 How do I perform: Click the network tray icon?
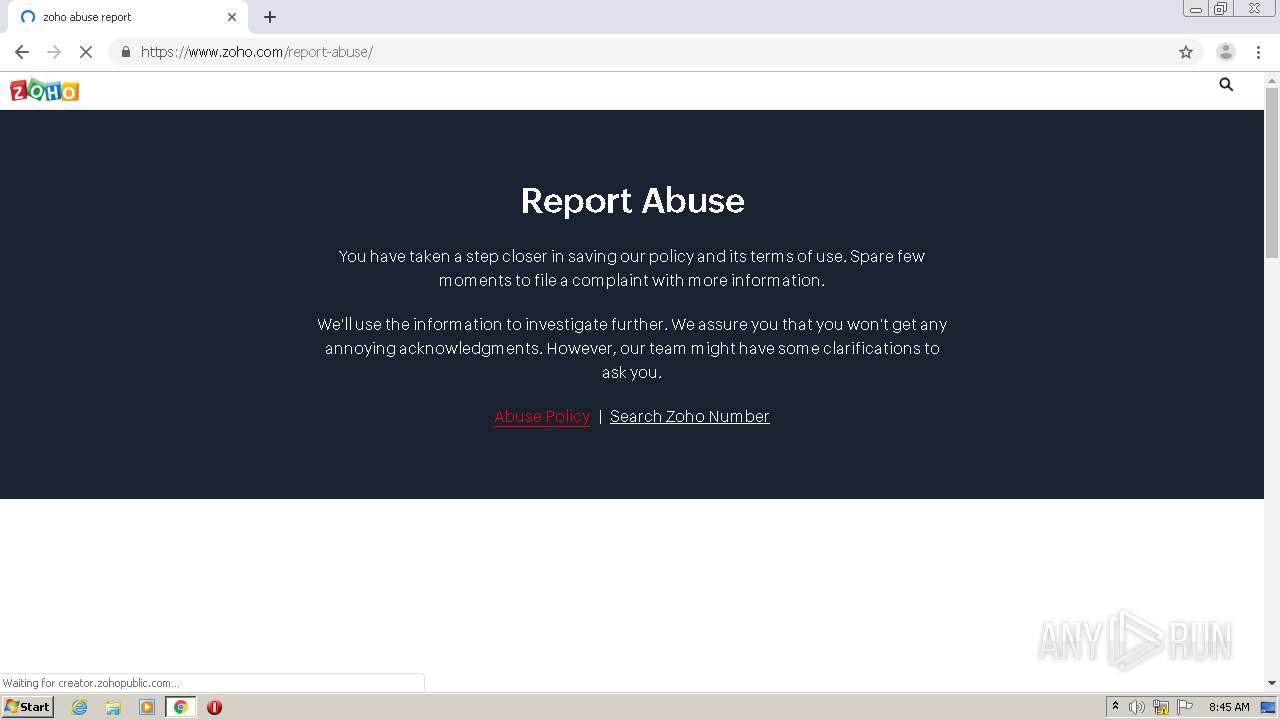[1161, 707]
